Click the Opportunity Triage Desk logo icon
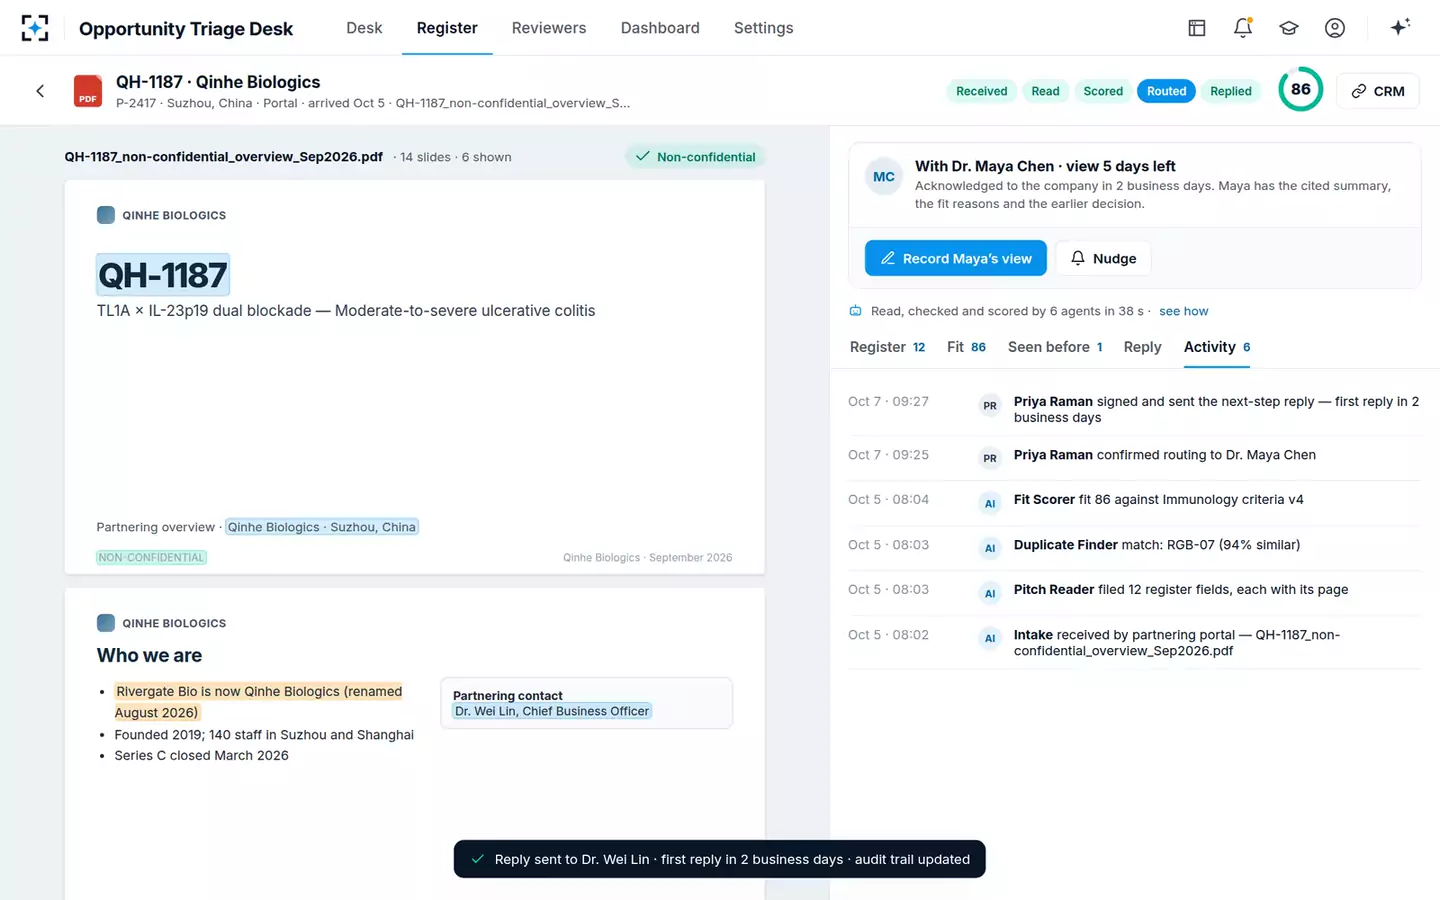Viewport: 1440px width, 900px height. (x=35, y=28)
